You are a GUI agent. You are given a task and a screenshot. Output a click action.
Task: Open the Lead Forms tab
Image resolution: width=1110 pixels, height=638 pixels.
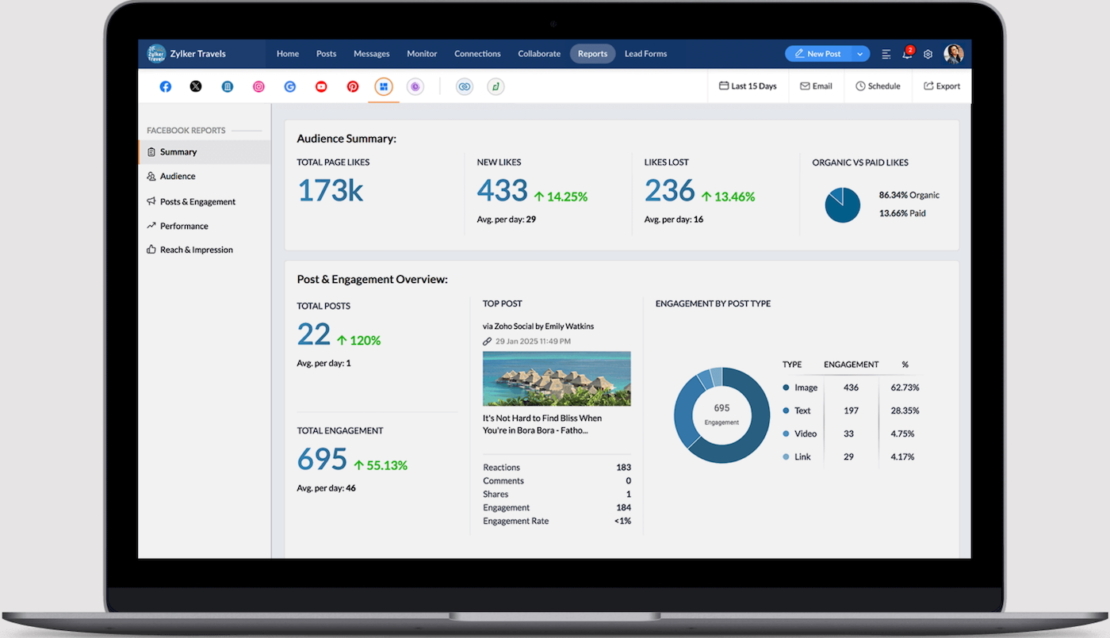tap(645, 54)
